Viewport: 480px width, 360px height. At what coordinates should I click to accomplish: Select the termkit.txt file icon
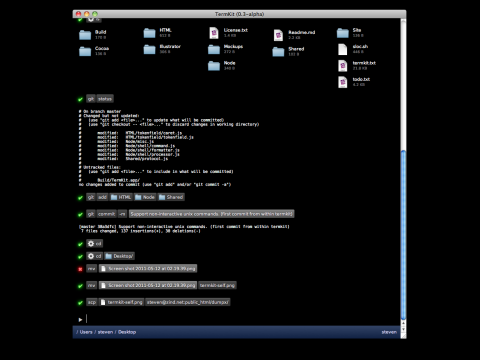coord(343,66)
